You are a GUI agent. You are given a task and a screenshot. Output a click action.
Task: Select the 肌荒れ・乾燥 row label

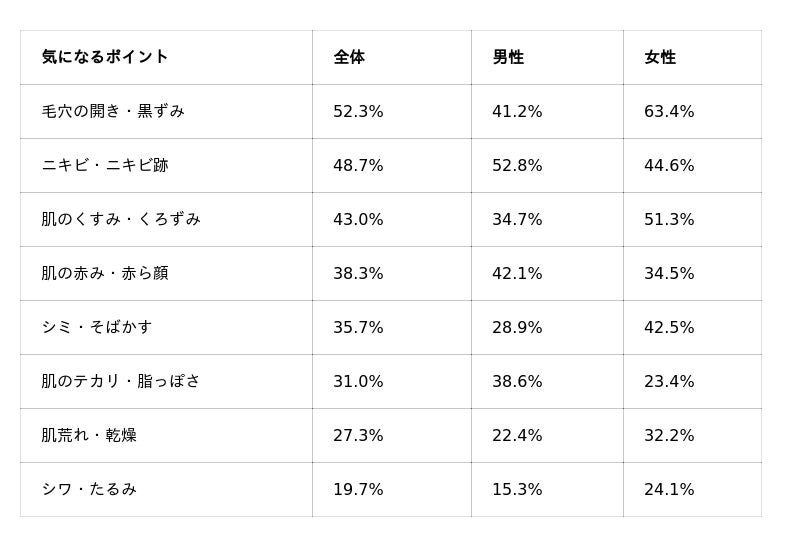click(89, 435)
